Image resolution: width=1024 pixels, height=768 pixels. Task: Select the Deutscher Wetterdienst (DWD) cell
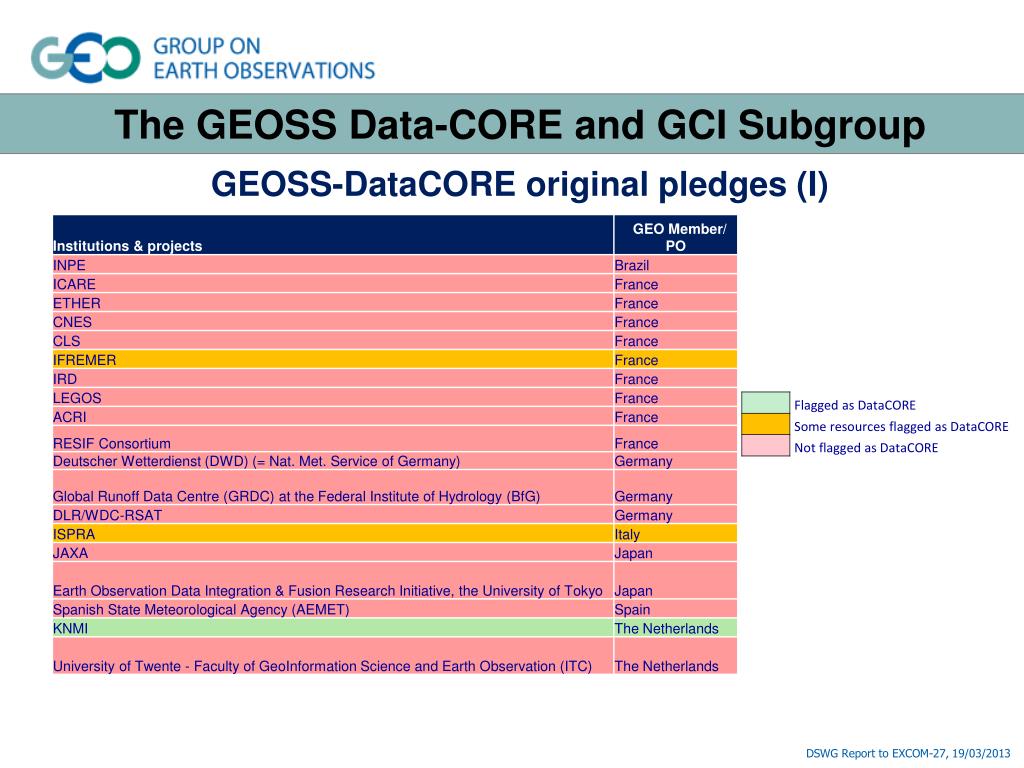pyautogui.click(x=333, y=460)
